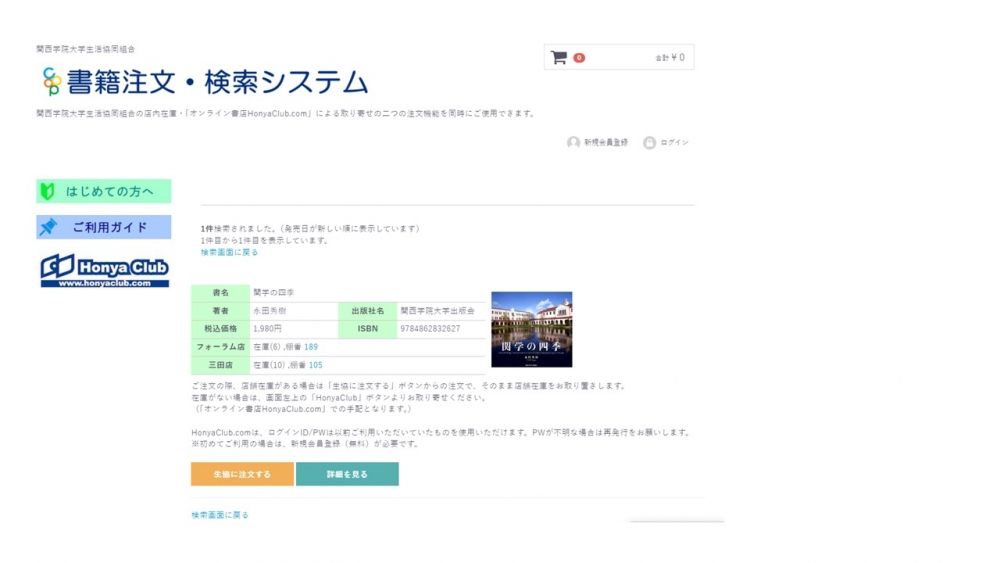This screenshot has width=1000, height=563.
Task: Click the red cart item count badge
Action: (579, 58)
